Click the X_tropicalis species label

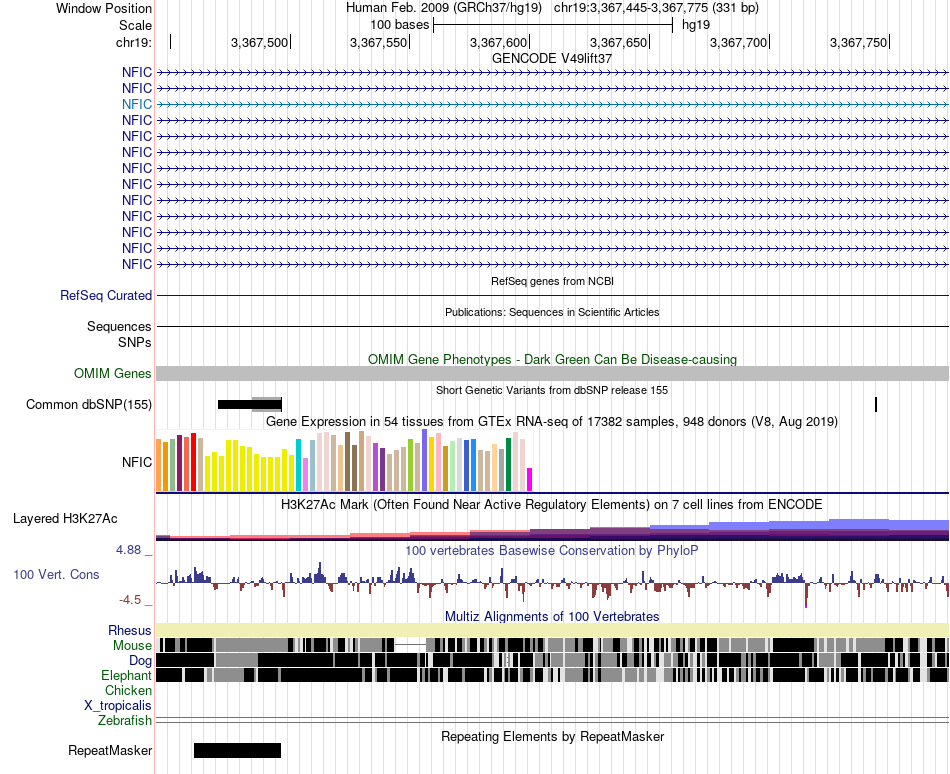pyautogui.click(x=118, y=706)
